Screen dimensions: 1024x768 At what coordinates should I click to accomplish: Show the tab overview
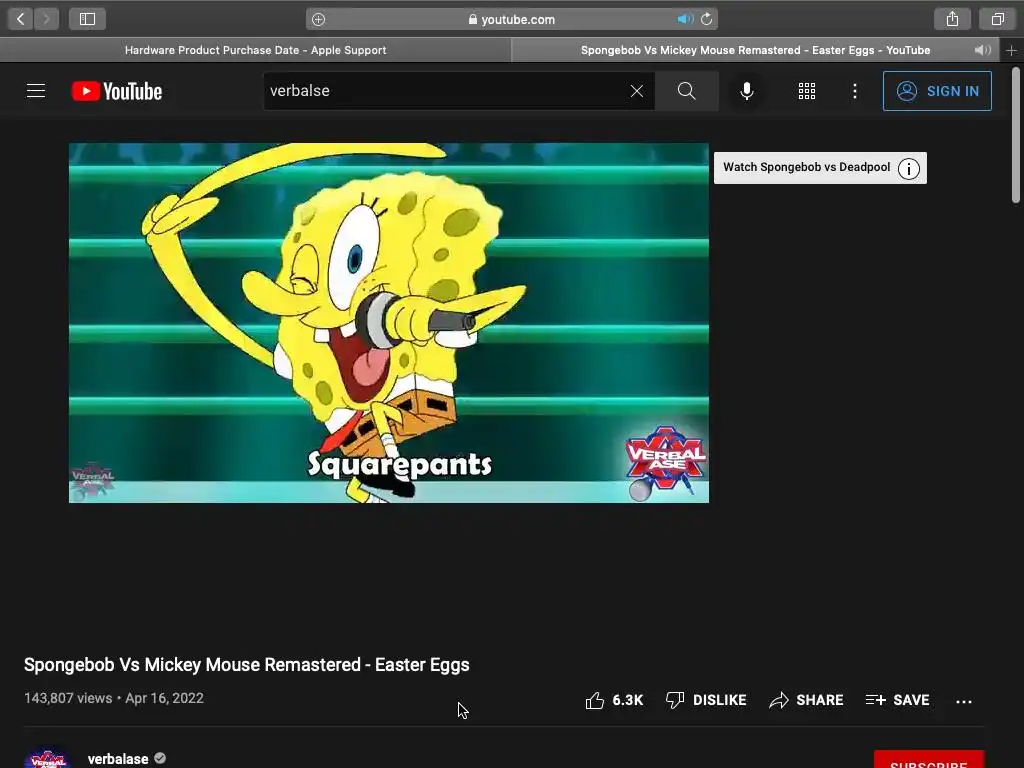pos(997,19)
